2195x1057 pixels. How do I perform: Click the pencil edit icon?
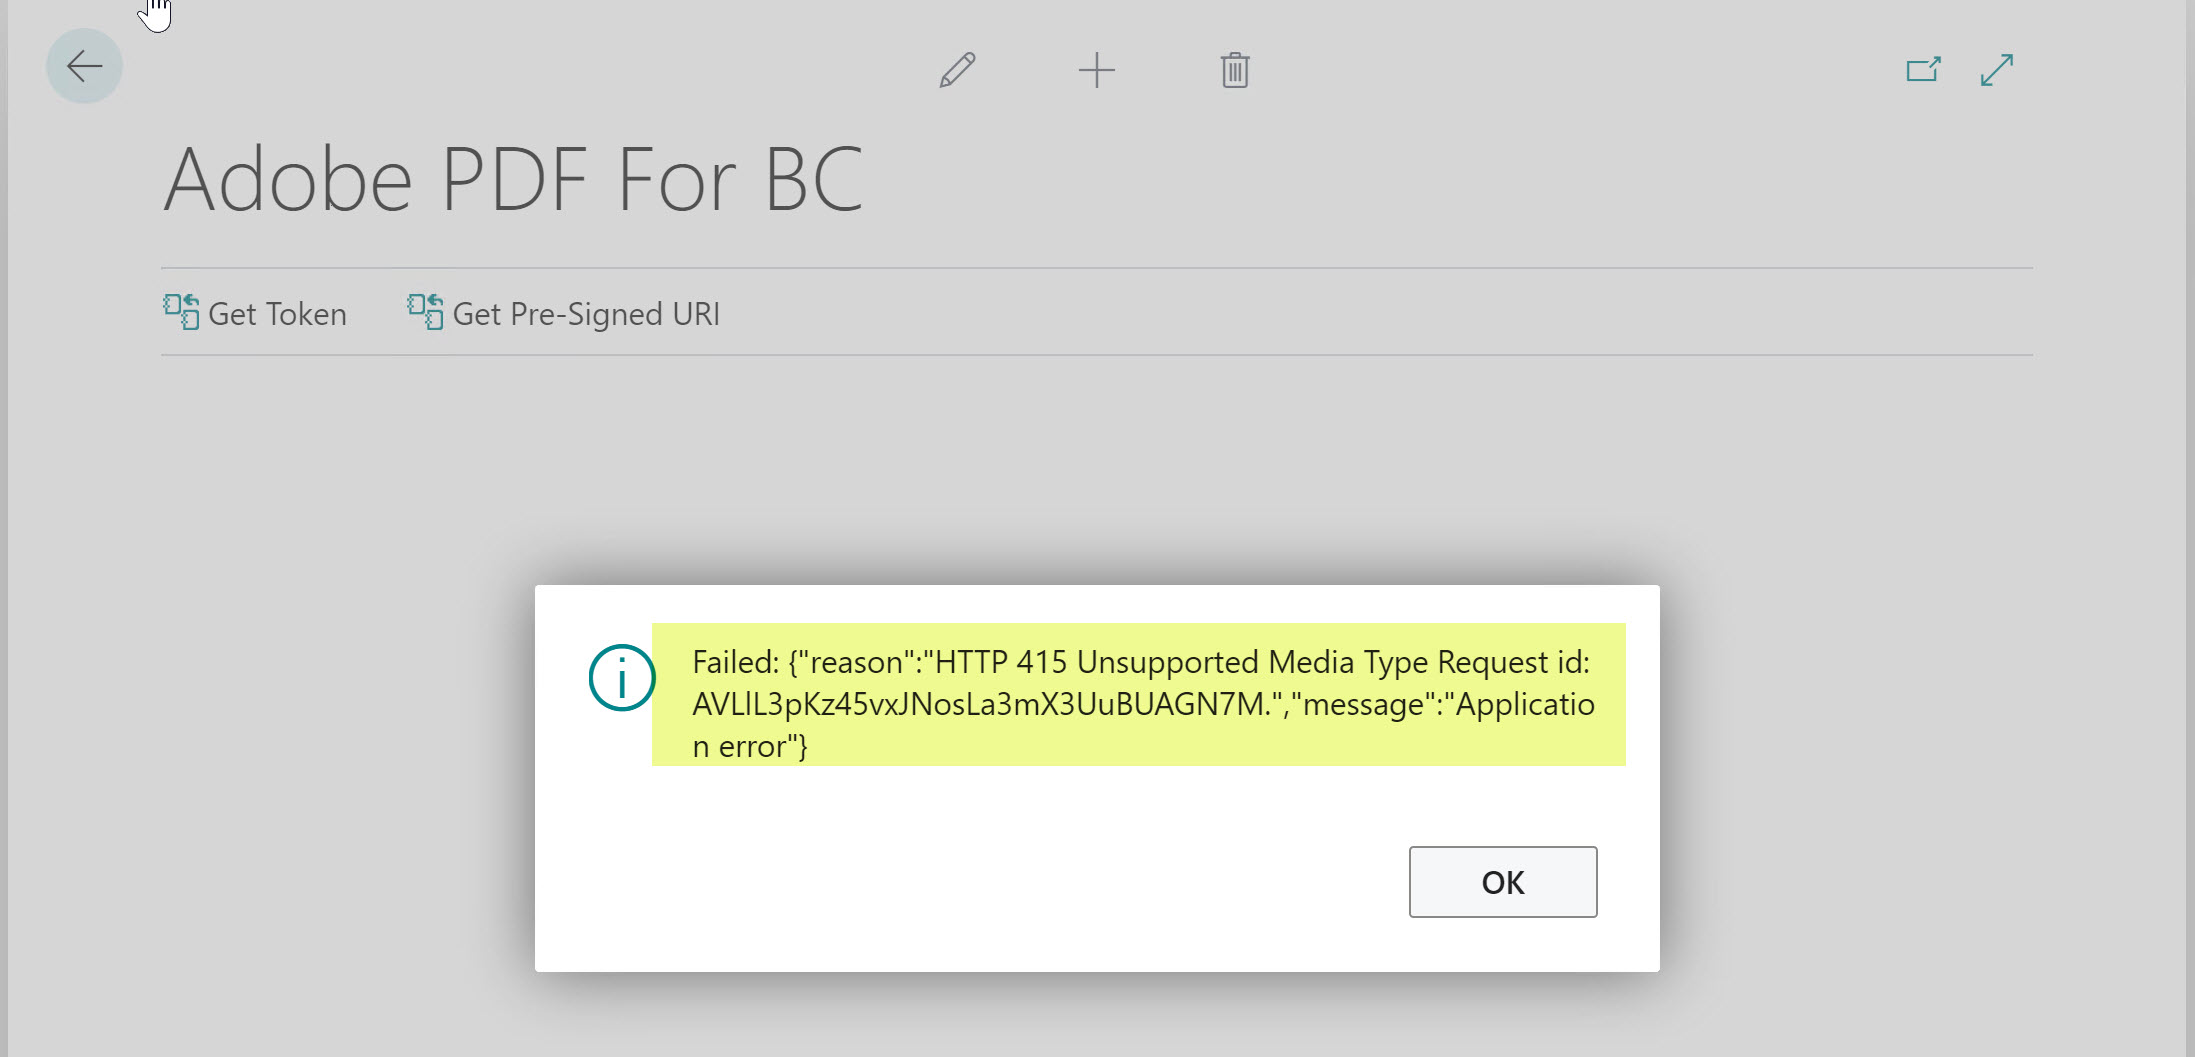tap(957, 70)
